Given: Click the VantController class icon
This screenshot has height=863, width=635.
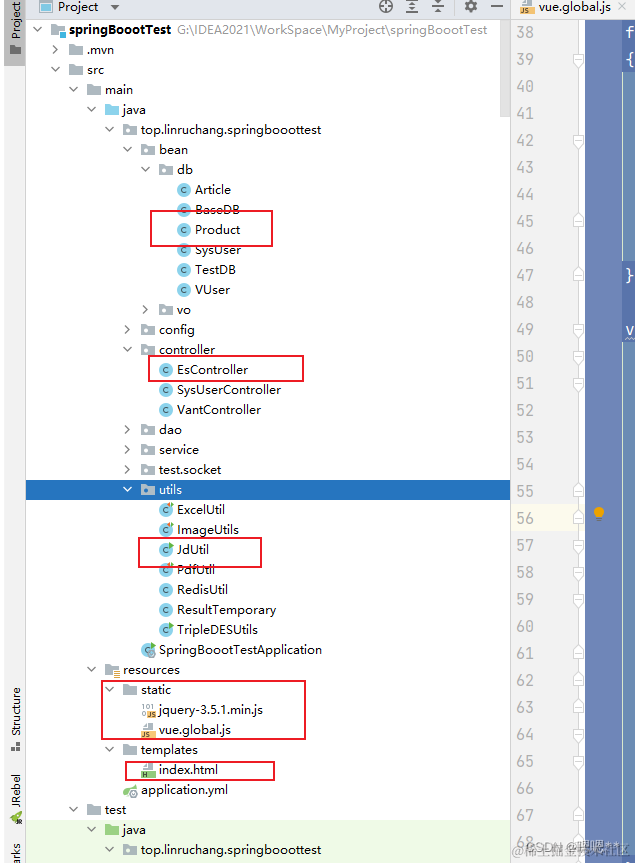Looking at the screenshot, I should point(166,409).
